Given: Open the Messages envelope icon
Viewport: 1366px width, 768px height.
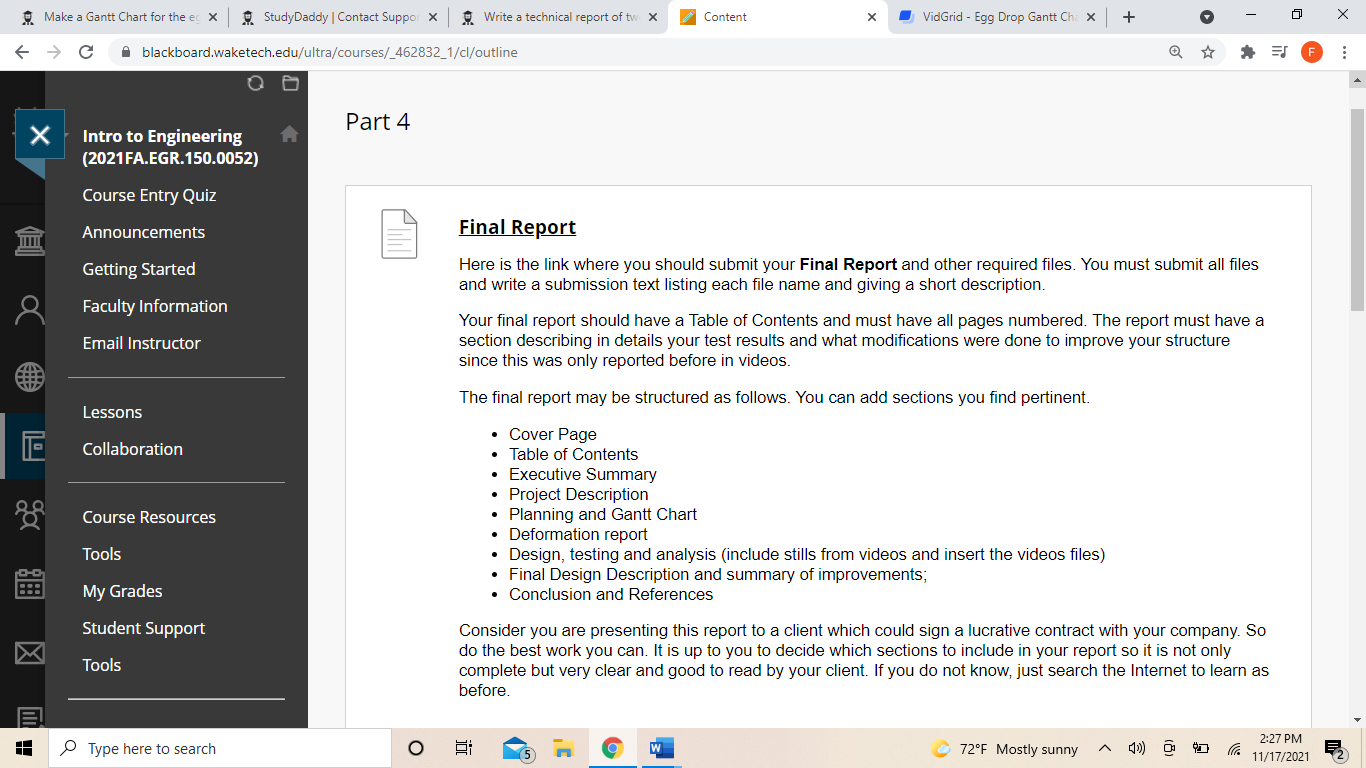Looking at the screenshot, I should coord(29,652).
